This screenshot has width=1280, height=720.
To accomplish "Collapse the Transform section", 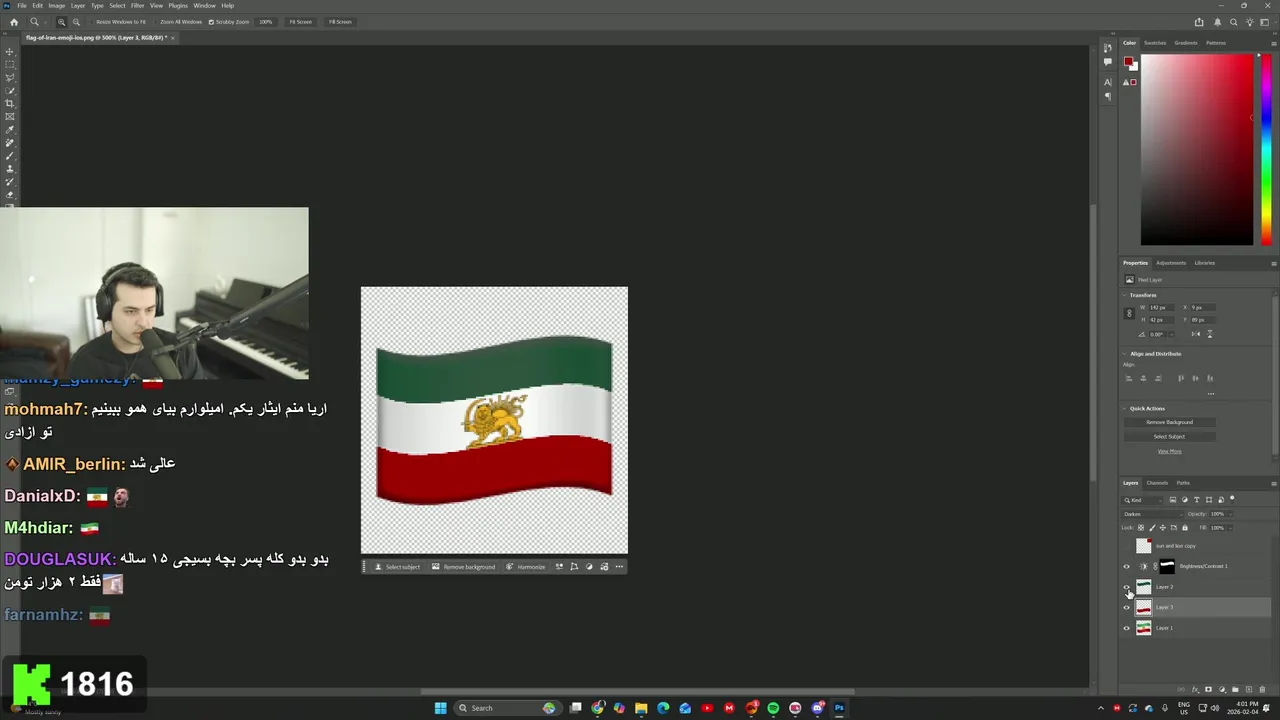I will [x=1124, y=295].
